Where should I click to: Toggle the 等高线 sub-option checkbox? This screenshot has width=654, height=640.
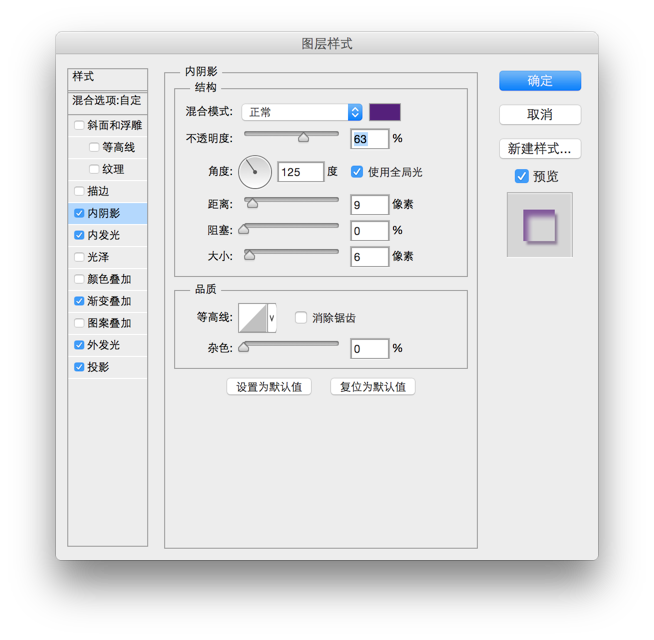(x=94, y=147)
